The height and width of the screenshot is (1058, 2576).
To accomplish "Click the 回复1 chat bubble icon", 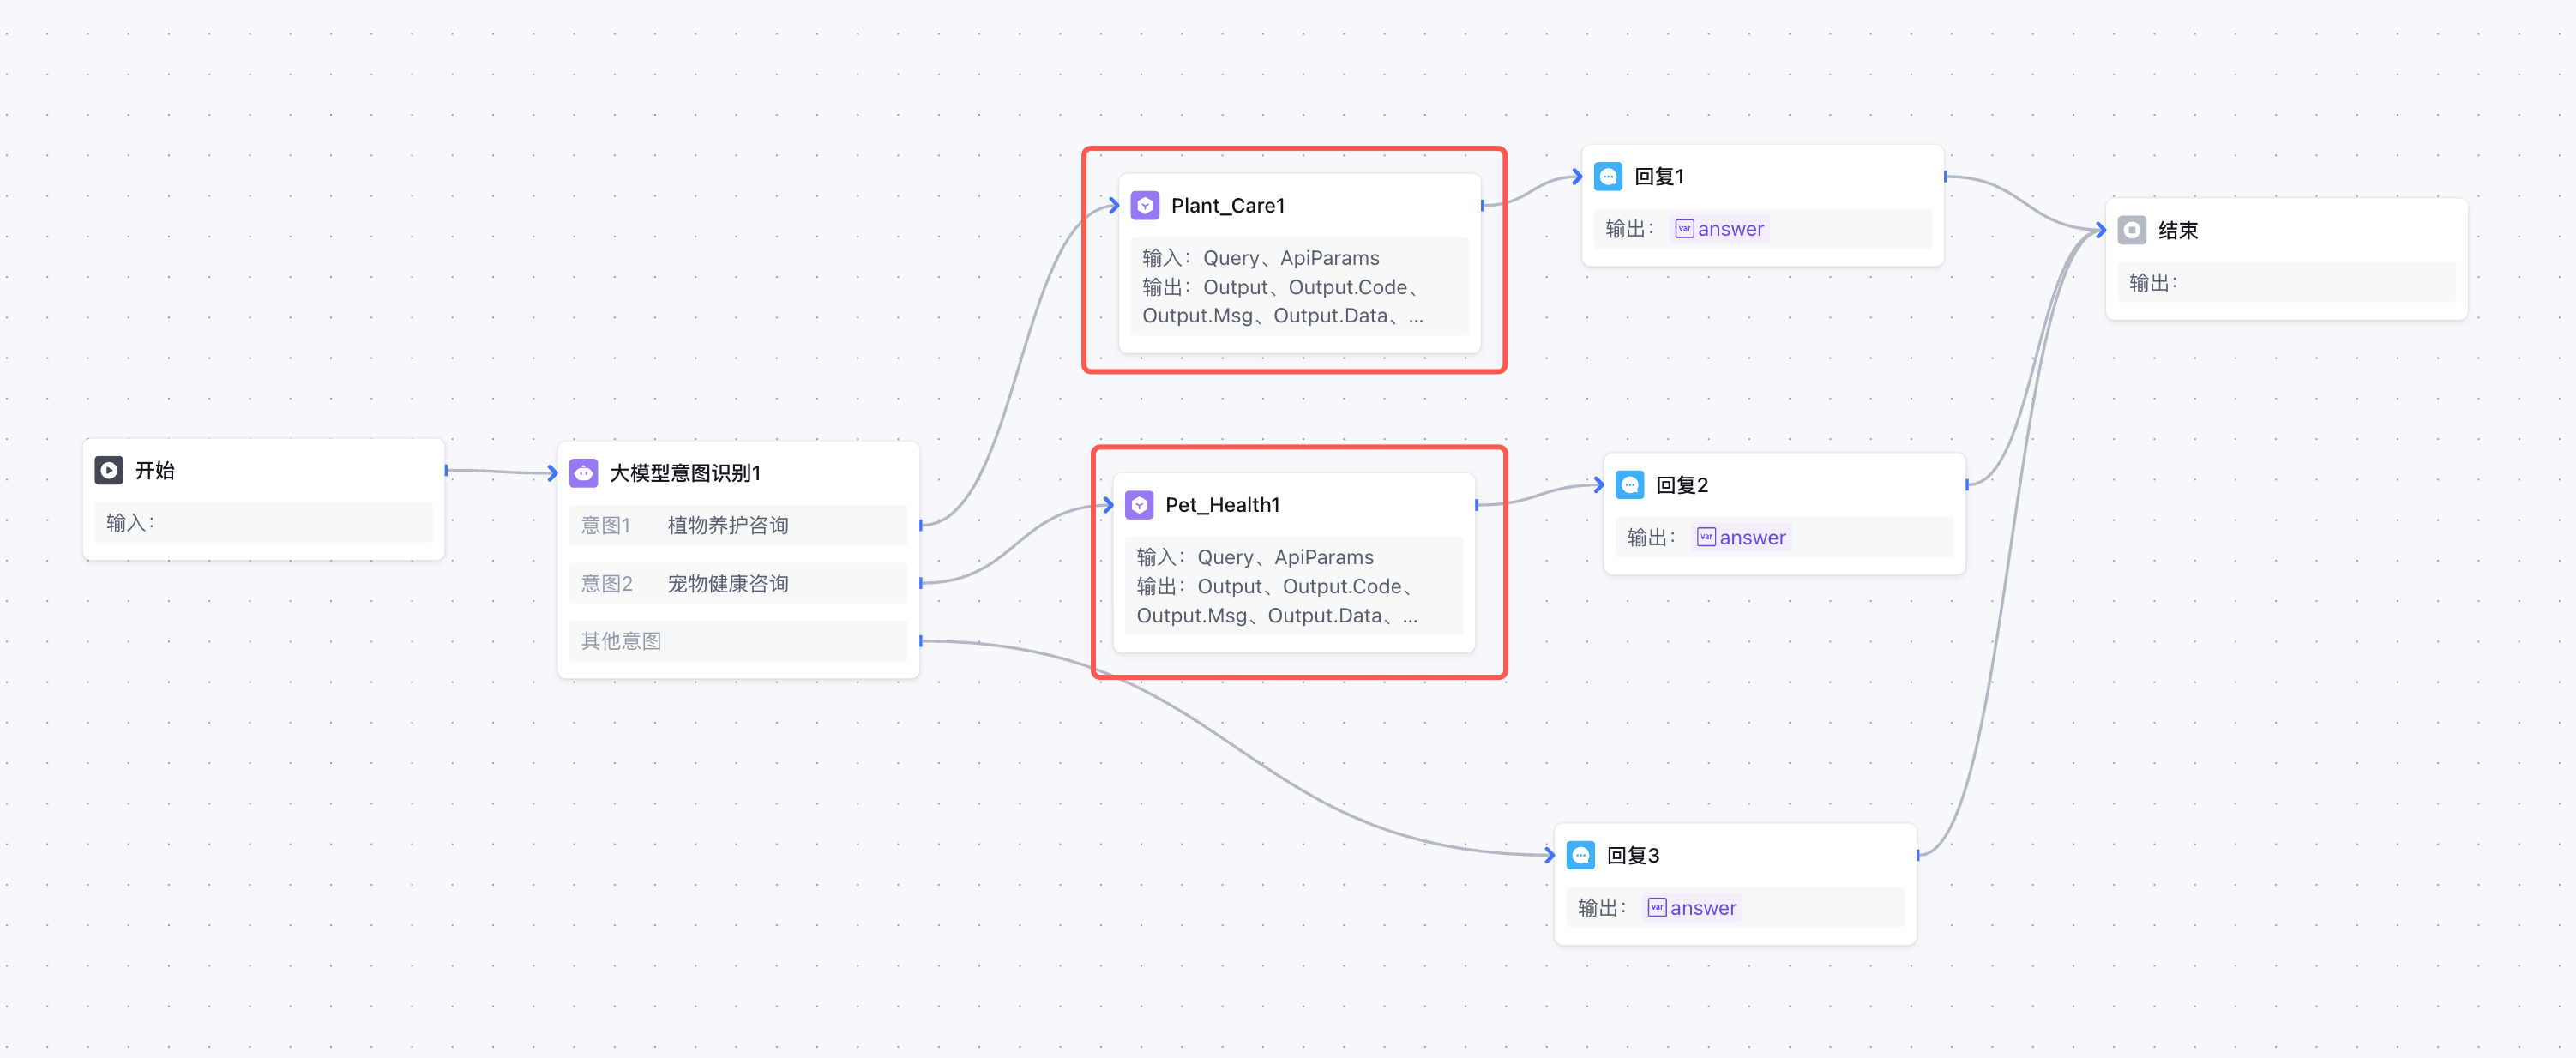I will coord(1607,177).
